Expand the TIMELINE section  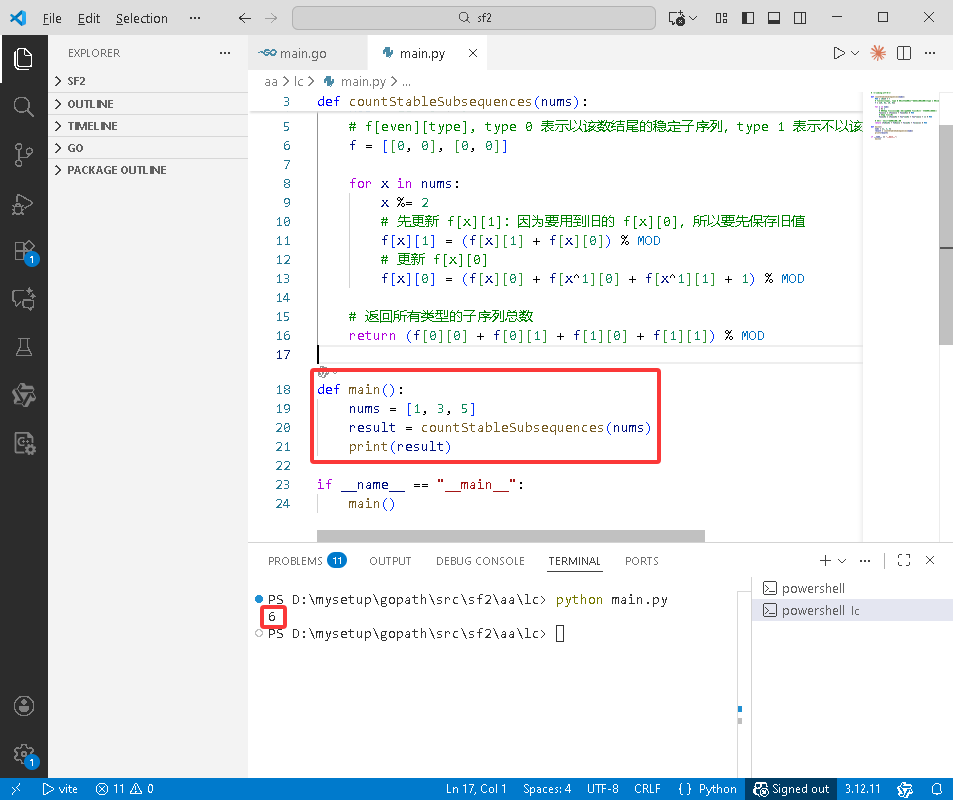(x=148, y=126)
